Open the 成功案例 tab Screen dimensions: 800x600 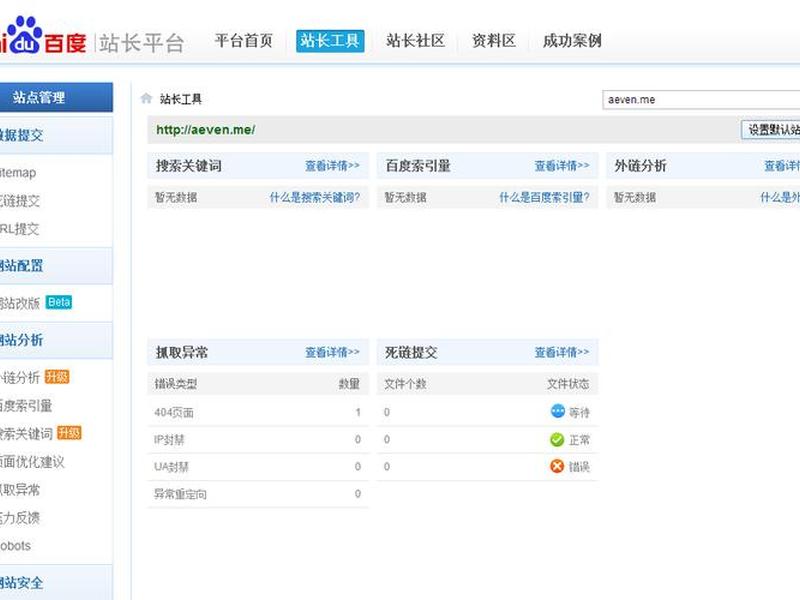(572, 41)
